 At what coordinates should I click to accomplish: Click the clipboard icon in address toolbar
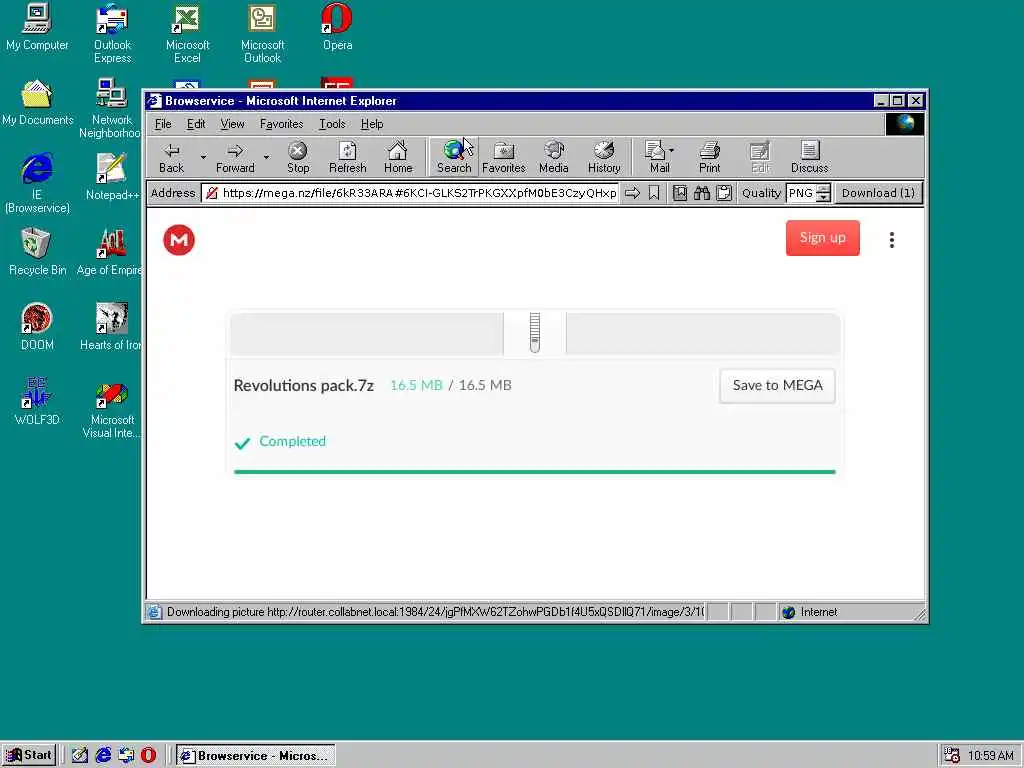pos(724,193)
